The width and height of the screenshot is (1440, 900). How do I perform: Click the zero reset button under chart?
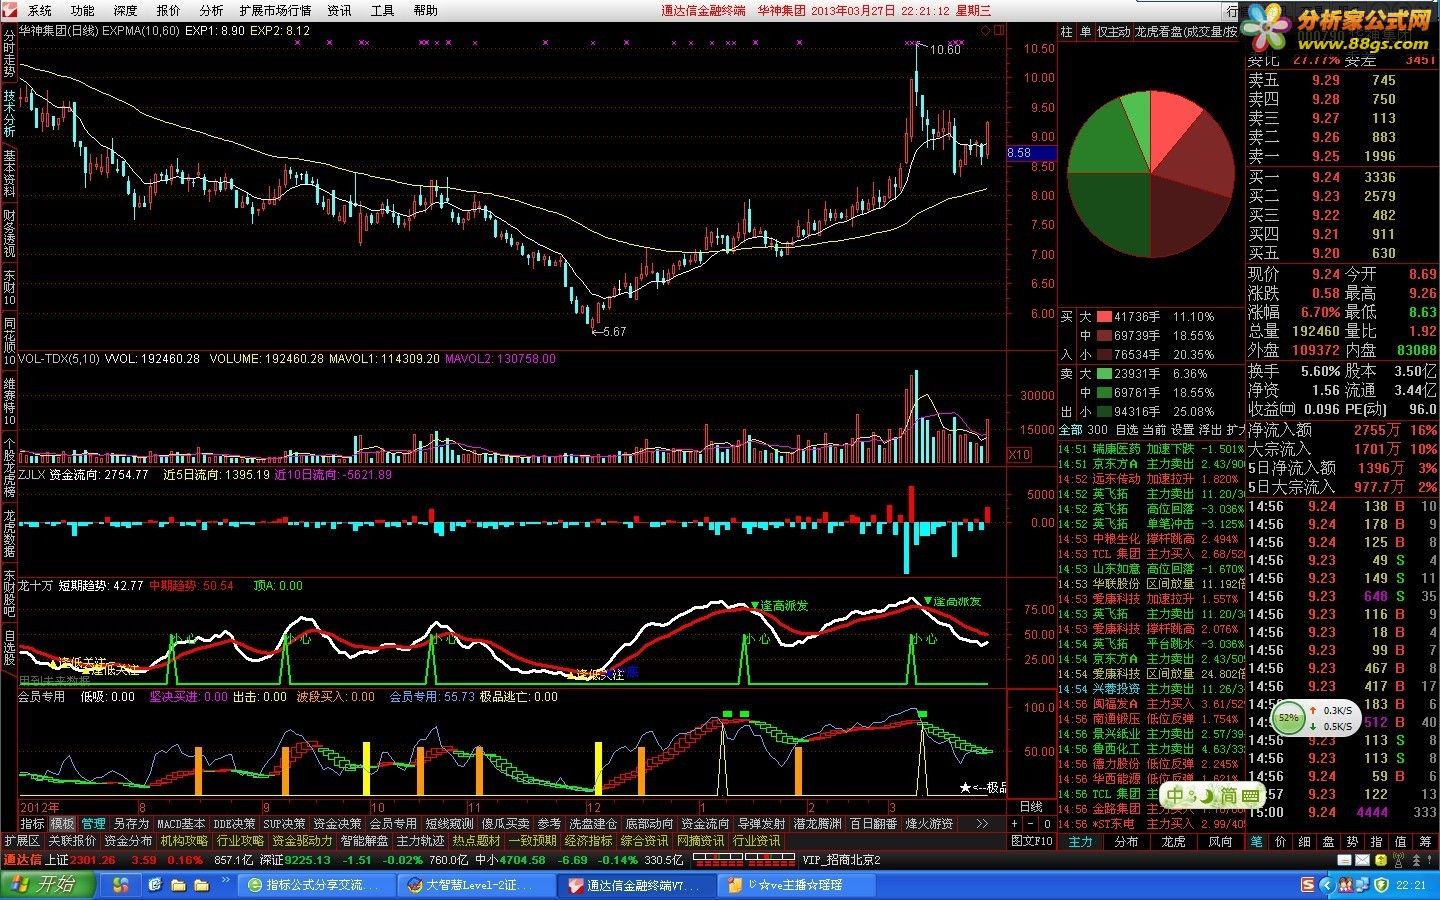[x=1047, y=824]
